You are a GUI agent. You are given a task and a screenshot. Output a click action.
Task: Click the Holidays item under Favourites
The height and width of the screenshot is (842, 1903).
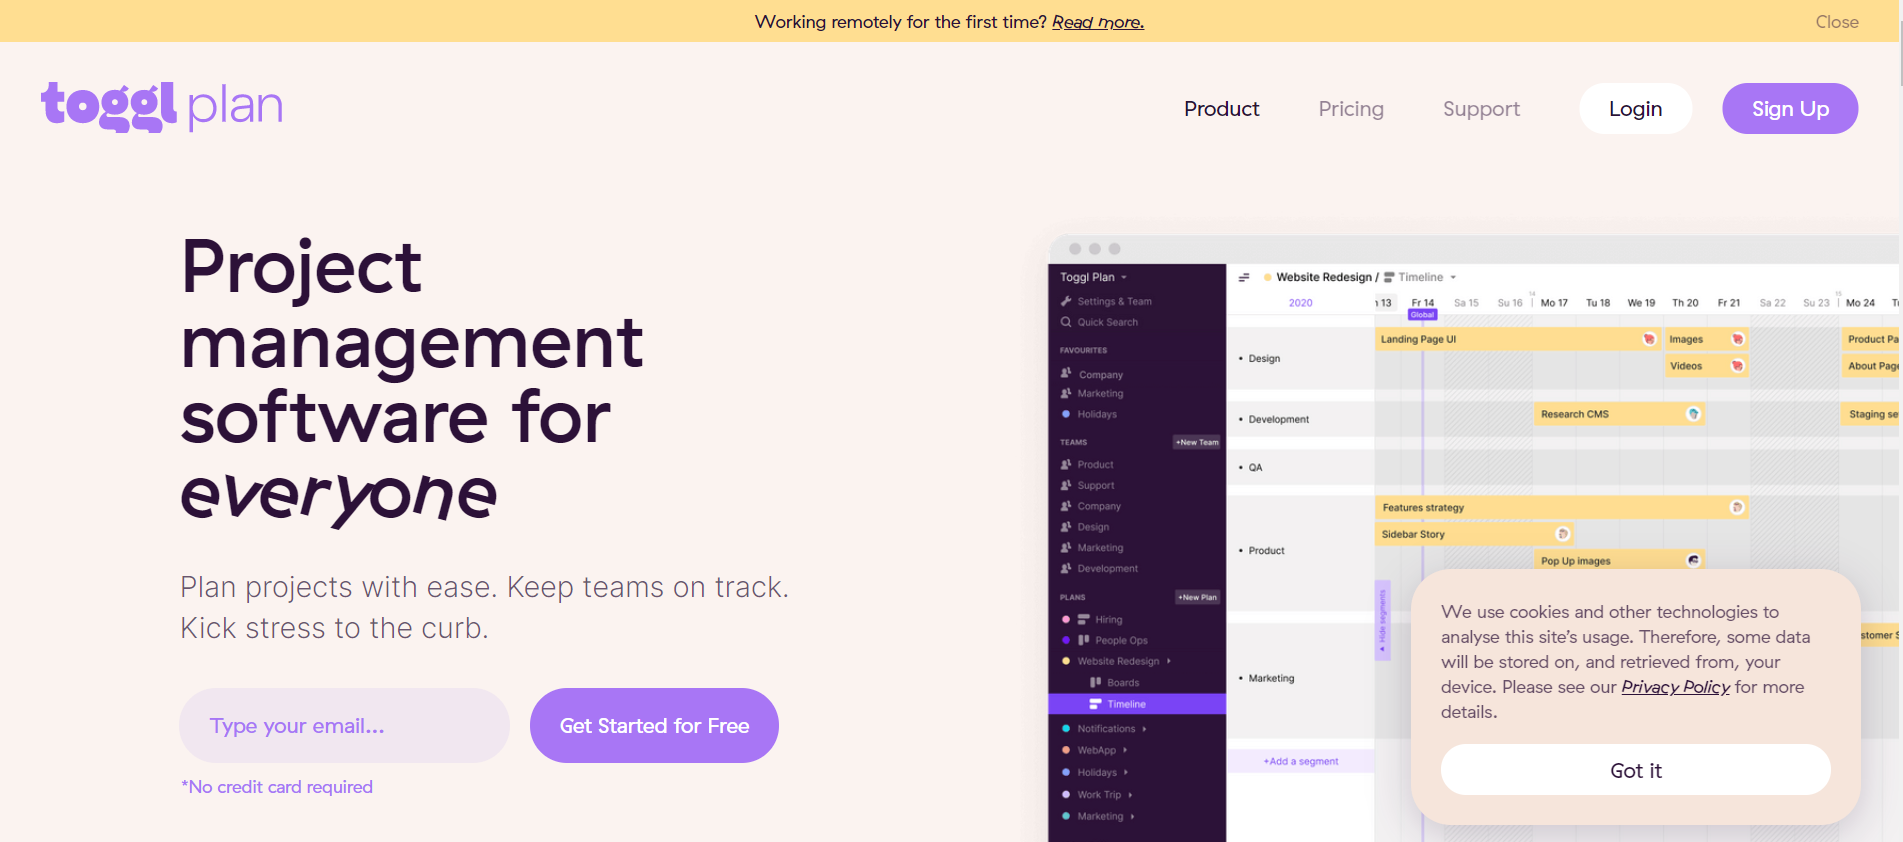(1097, 414)
